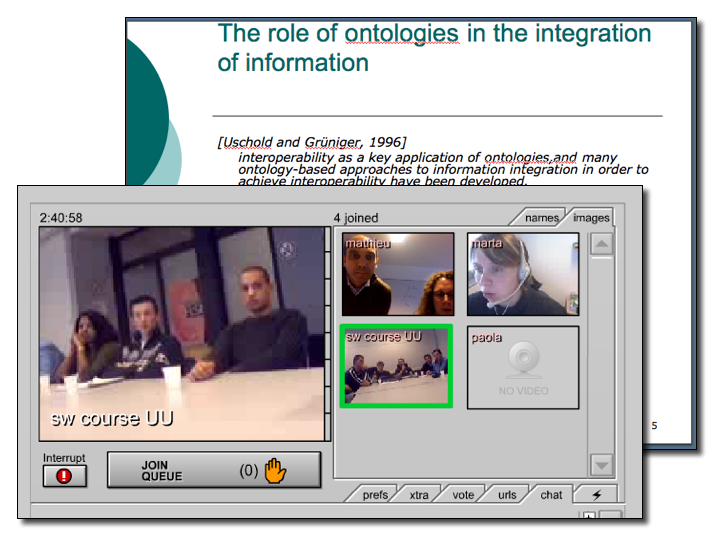Open the vote tab
The width and height of the screenshot is (720, 540).
[x=463, y=495]
